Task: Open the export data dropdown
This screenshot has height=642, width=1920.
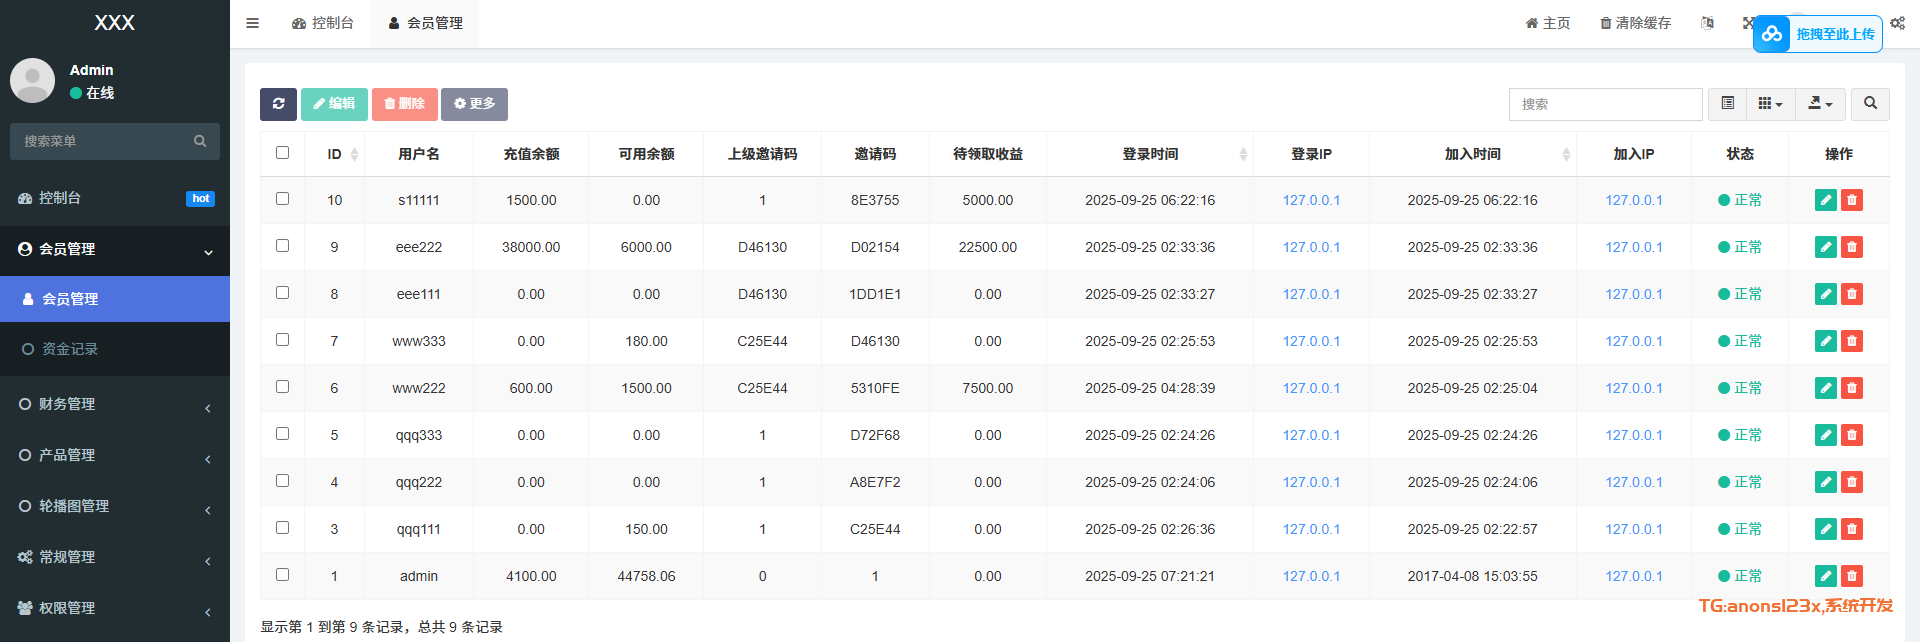Action: click(x=1820, y=104)
